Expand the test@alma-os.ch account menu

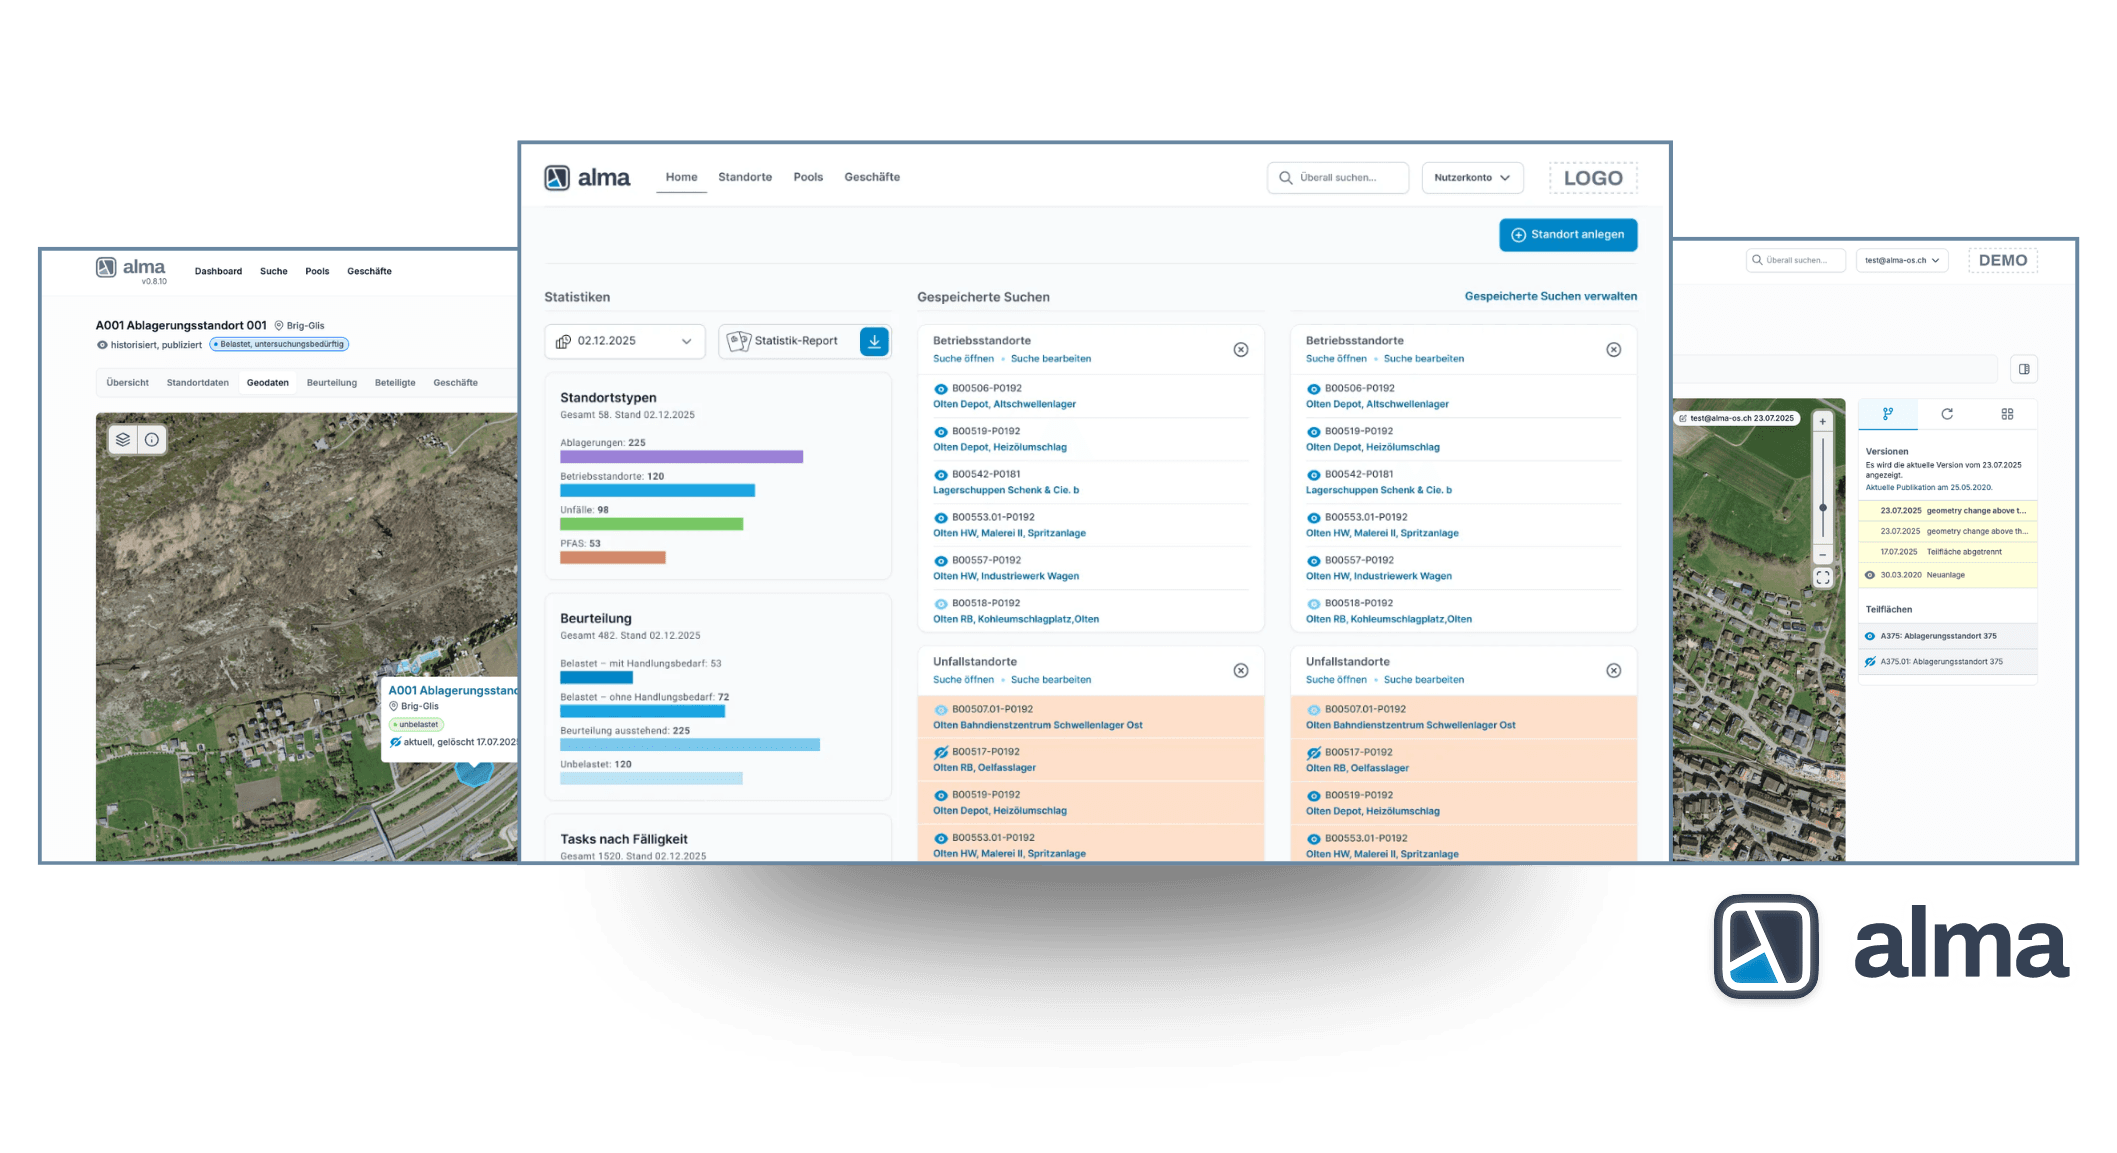[x=1901, y=260]
